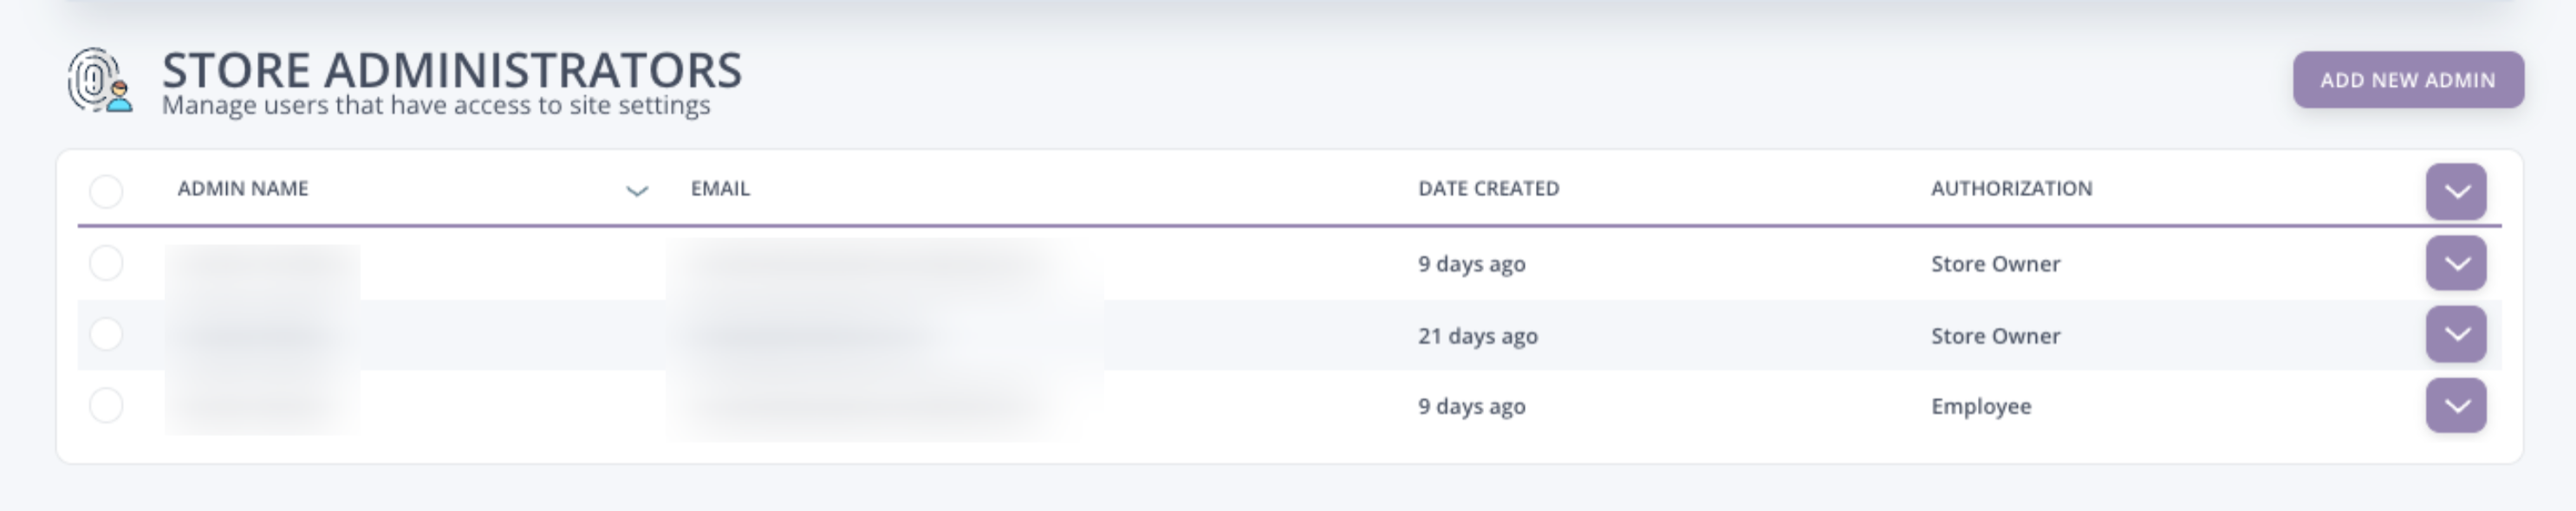Screen dimensions: 2576x511
Task: Sort the table by Admin Name
Action: coord(243,189)
